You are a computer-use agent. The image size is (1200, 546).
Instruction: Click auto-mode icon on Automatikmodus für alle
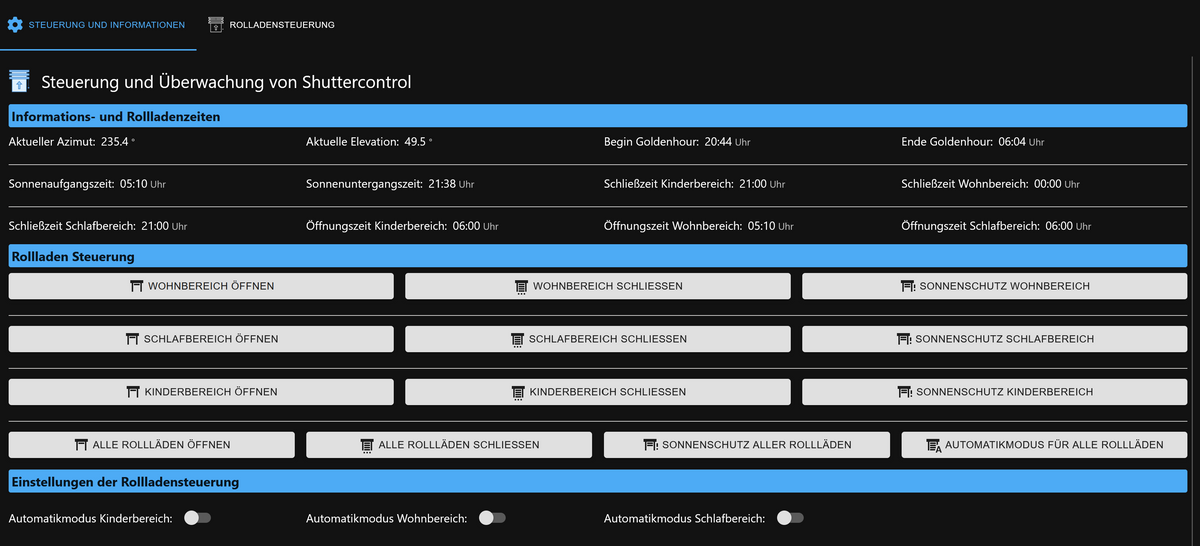click(933, 445)
